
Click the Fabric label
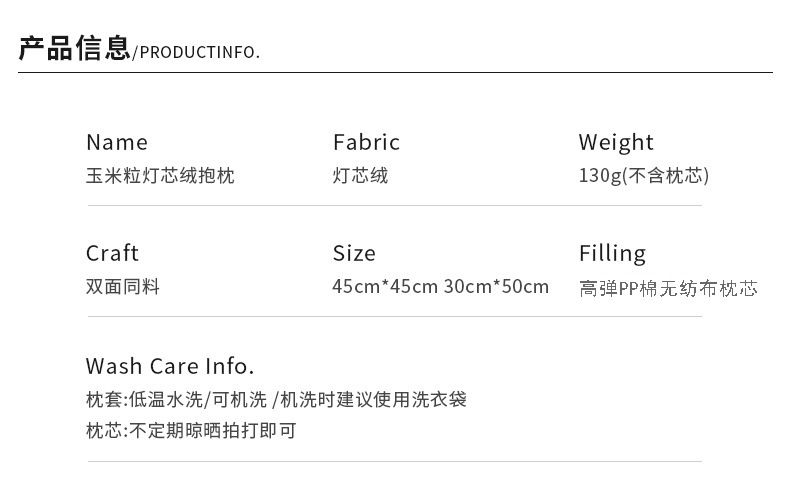coord(366,142)
